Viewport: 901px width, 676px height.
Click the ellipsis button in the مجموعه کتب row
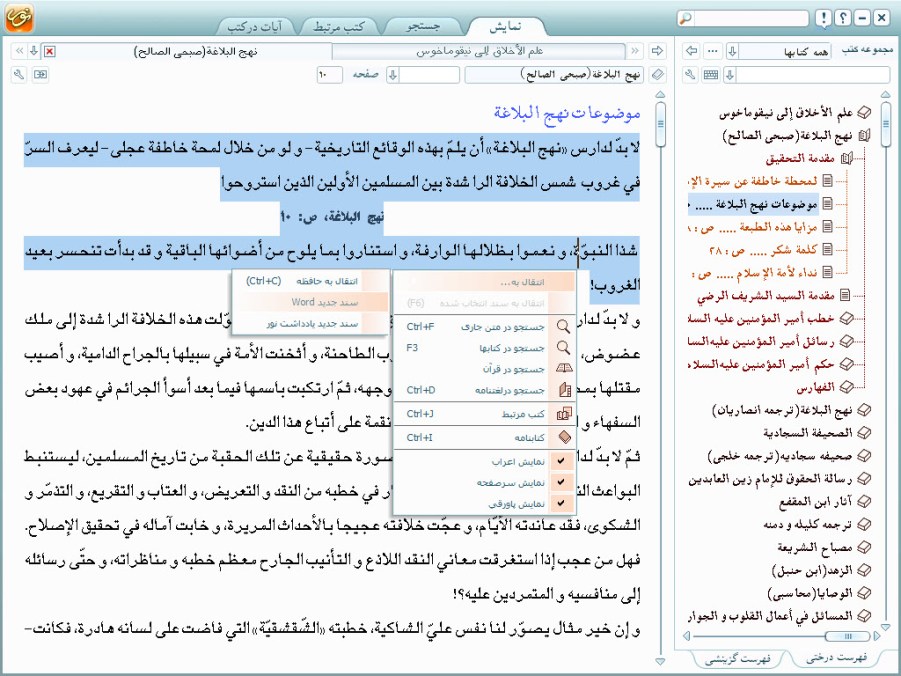(713, 51)
